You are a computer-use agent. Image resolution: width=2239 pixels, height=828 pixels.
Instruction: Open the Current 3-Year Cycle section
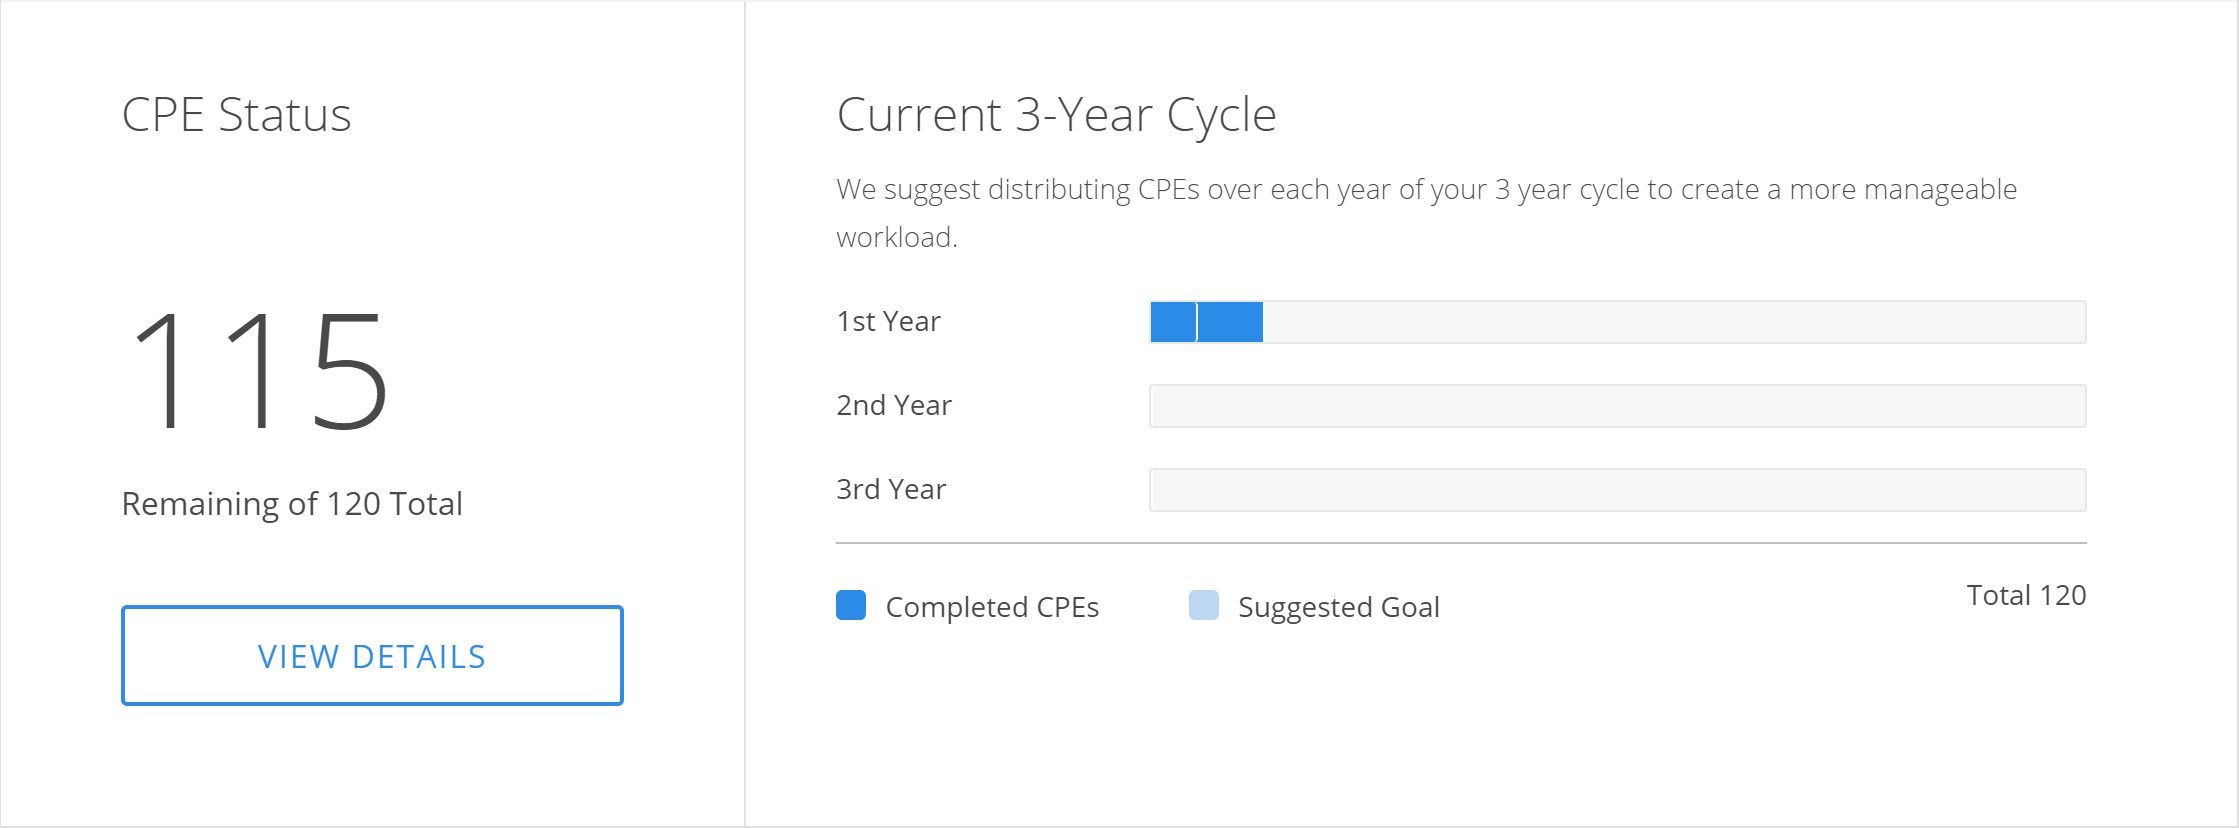[x=1057, y=114]
